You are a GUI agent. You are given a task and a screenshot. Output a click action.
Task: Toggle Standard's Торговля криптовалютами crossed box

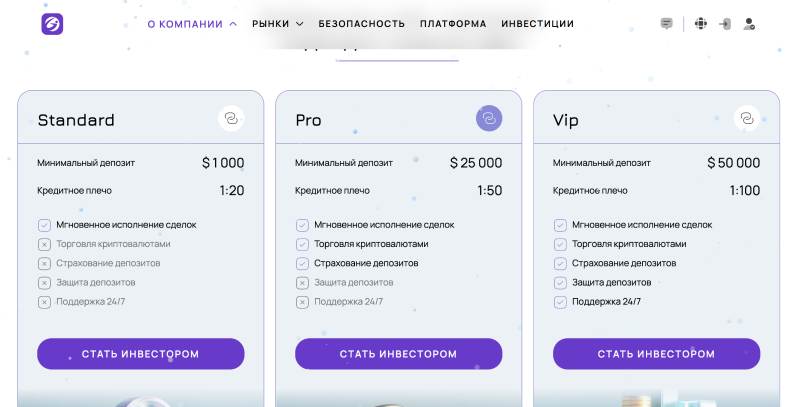44,244
